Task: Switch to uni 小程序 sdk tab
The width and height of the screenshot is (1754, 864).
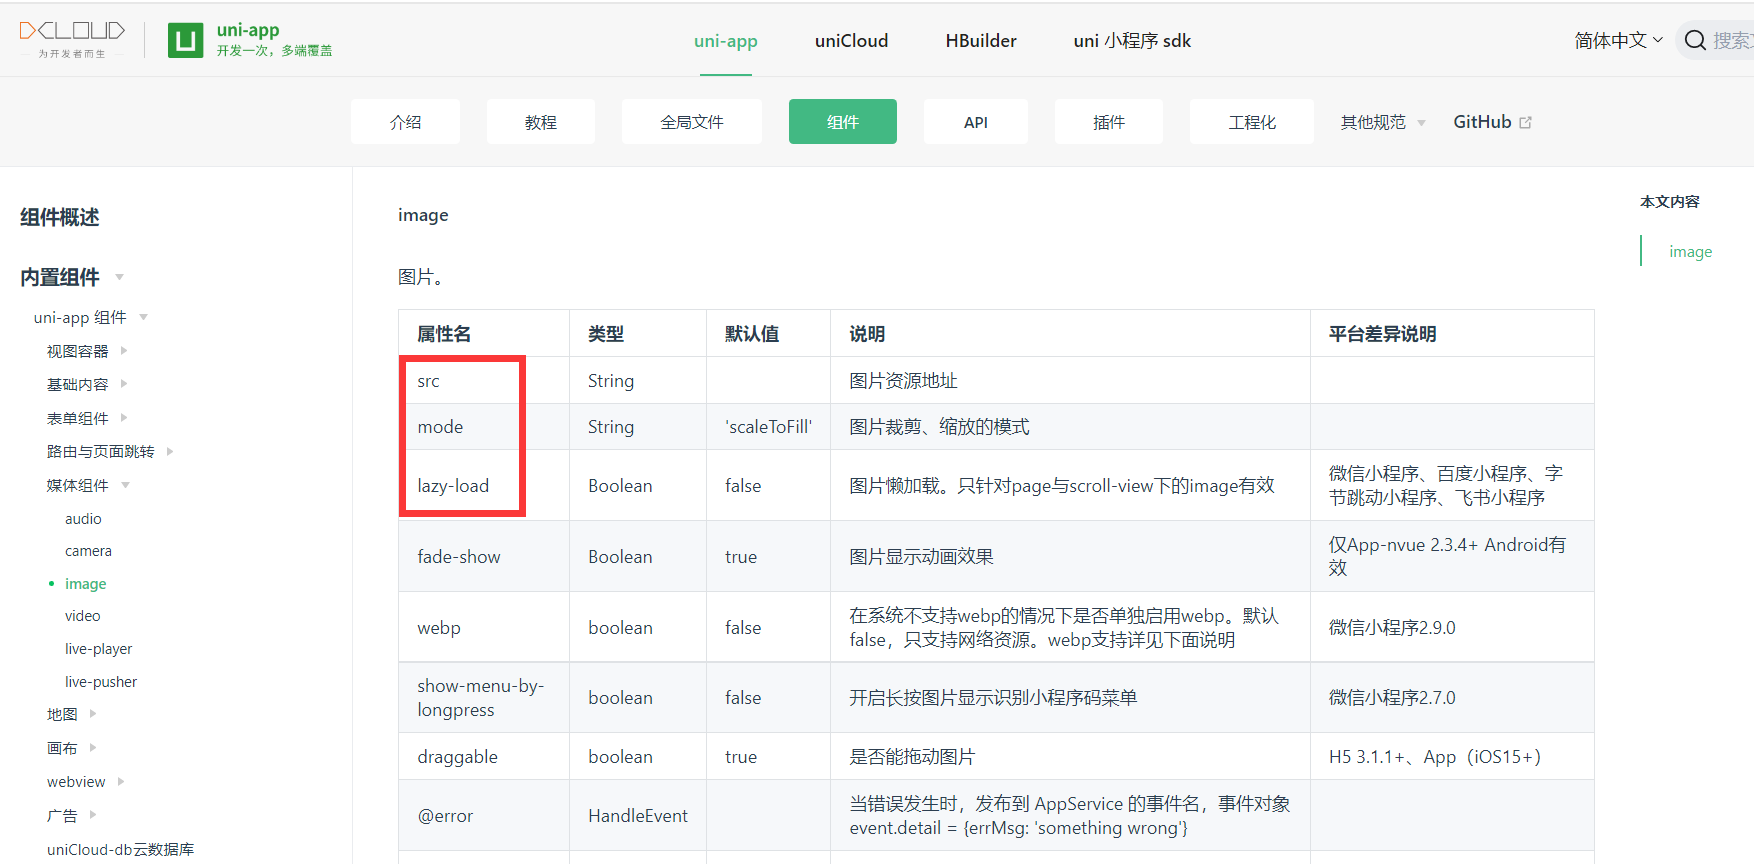Action: [x=1132, y=41]
